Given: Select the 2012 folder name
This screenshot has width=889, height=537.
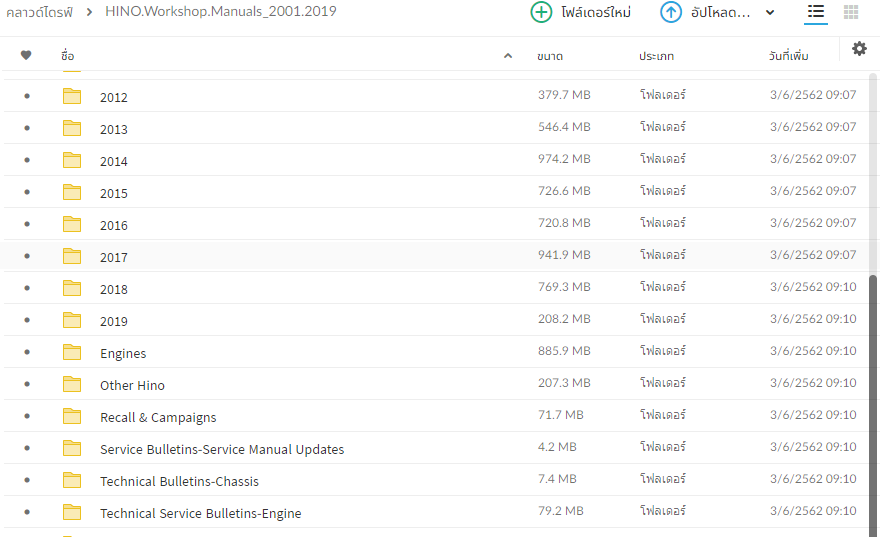Looking at the screenshot, I should coord(114,98).
